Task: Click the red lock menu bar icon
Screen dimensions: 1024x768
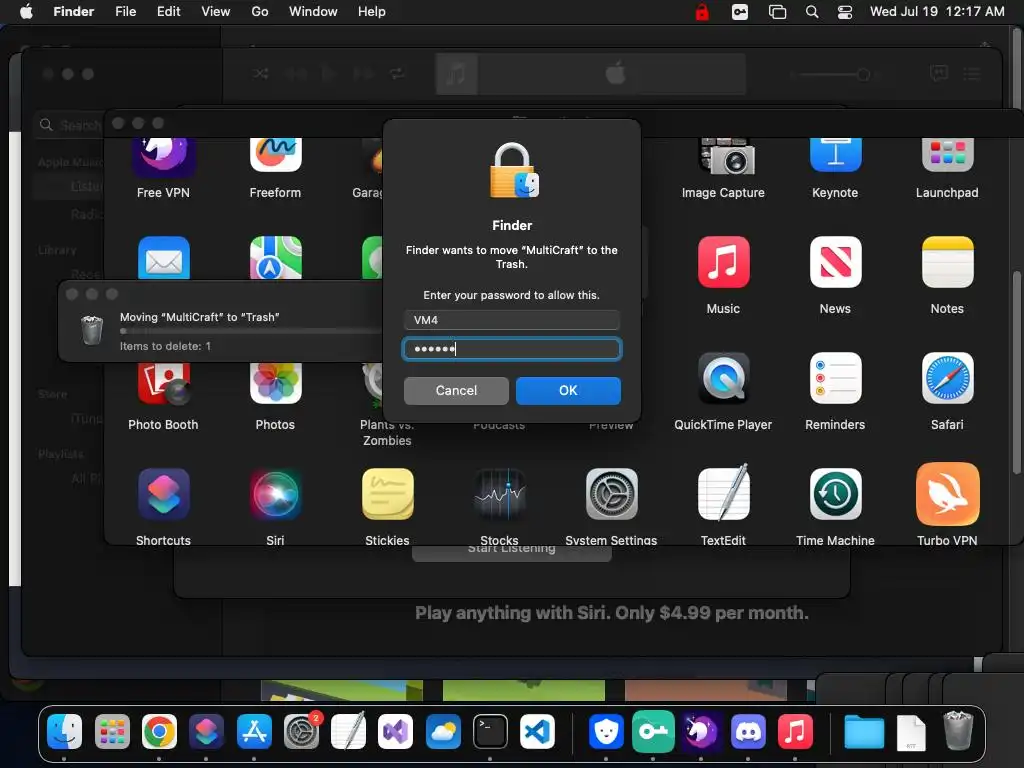Action: (702, 12)
